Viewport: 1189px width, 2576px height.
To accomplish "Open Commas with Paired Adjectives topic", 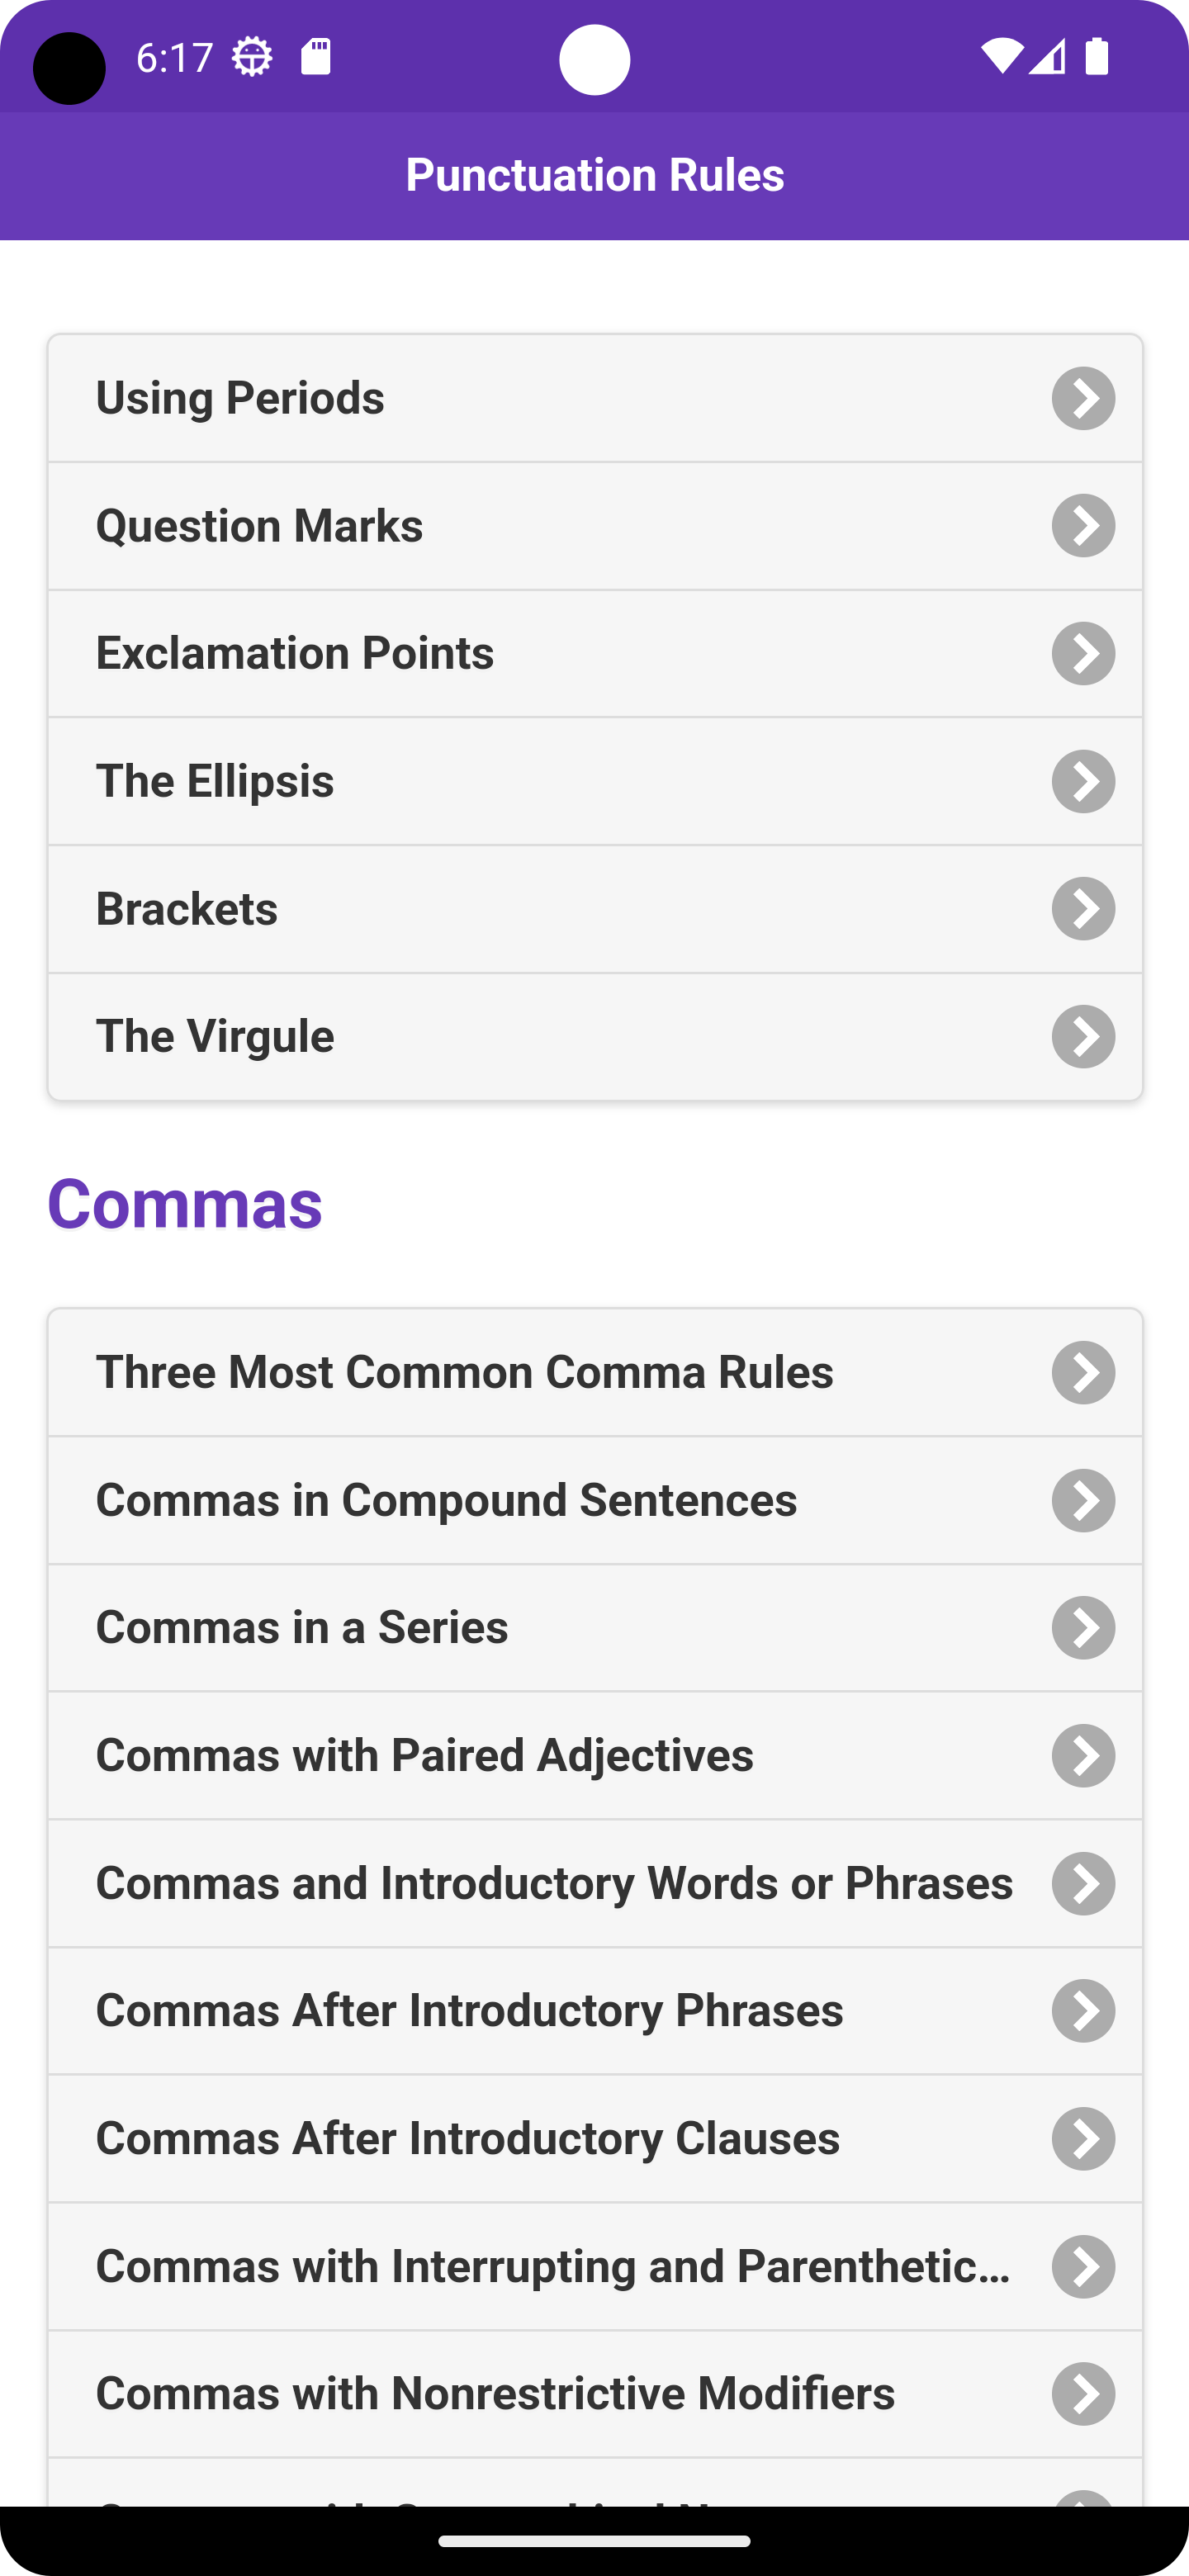I will pos(595,1755).
